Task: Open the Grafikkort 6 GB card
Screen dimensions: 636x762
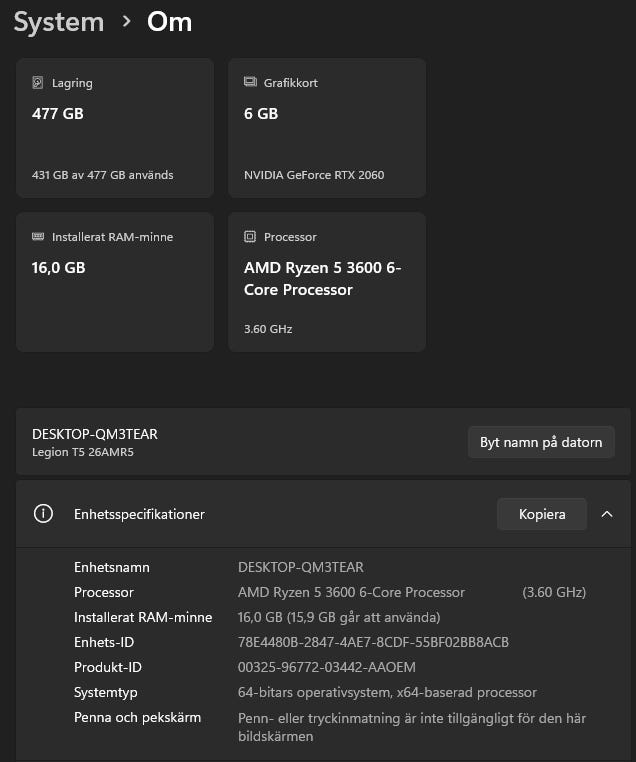Action: [x=327, y=128]
